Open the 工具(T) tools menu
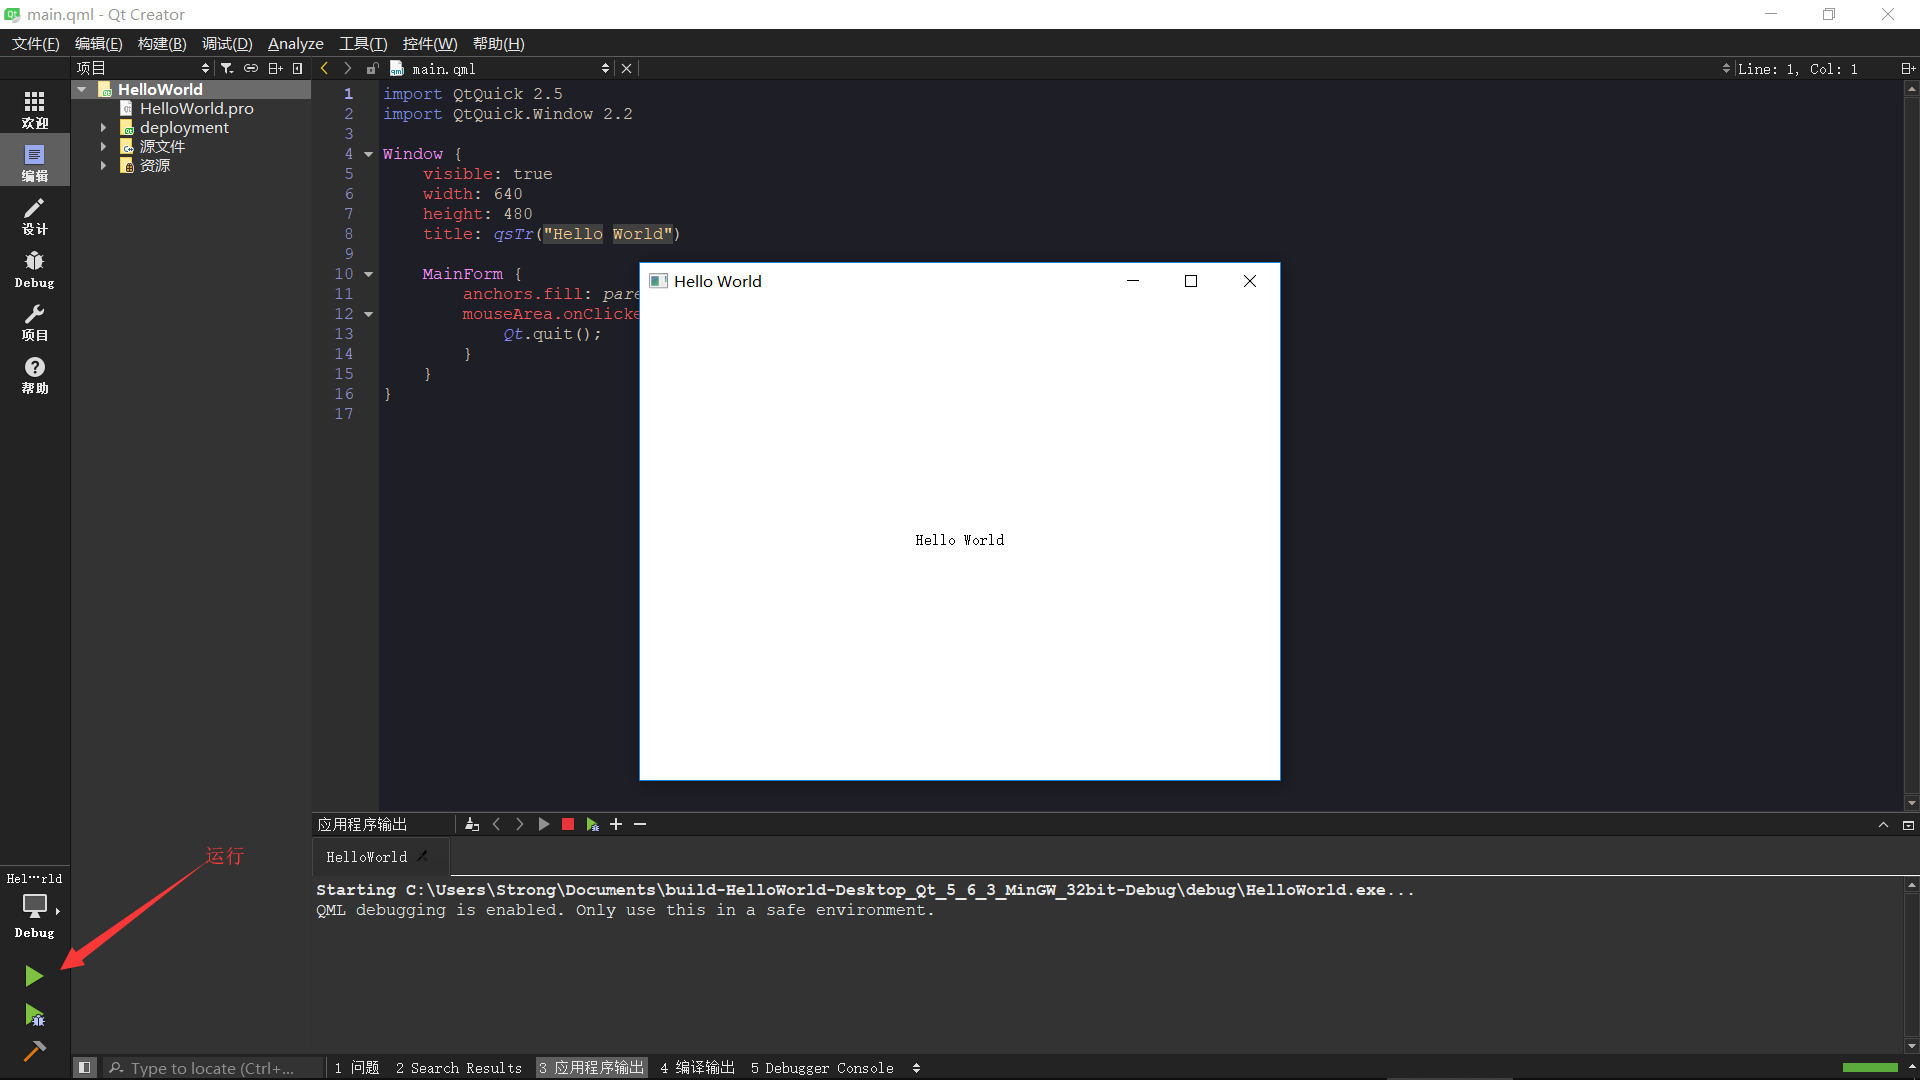This screenshot has height=1080, width=1920. pyautogui.click(x=363, y=43)
